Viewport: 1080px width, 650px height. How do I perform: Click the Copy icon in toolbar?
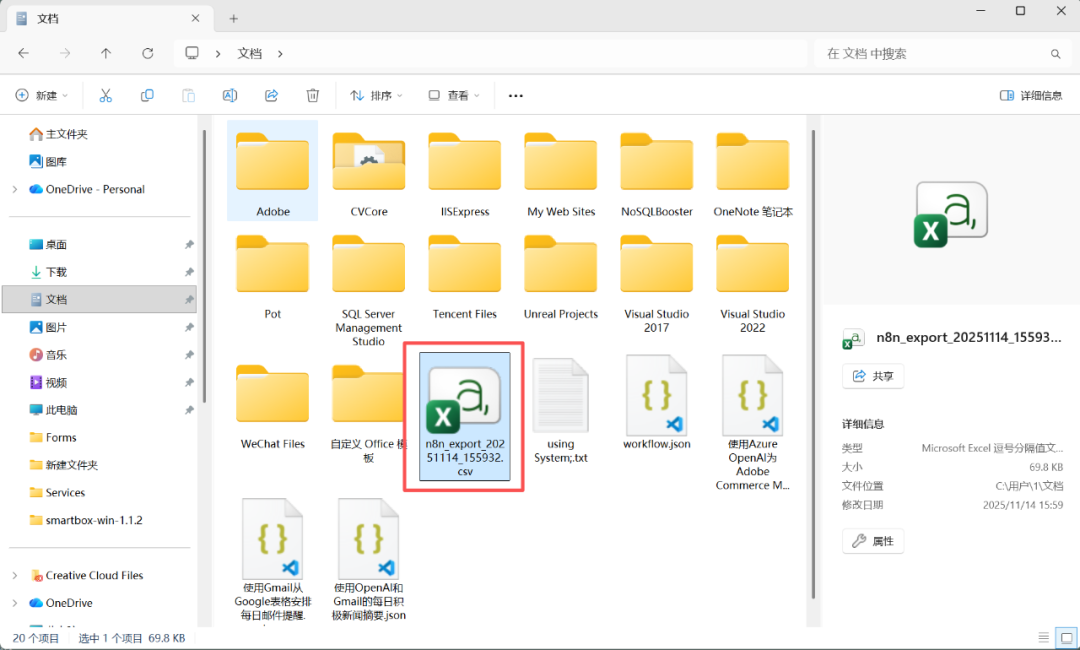coord(147,95)
